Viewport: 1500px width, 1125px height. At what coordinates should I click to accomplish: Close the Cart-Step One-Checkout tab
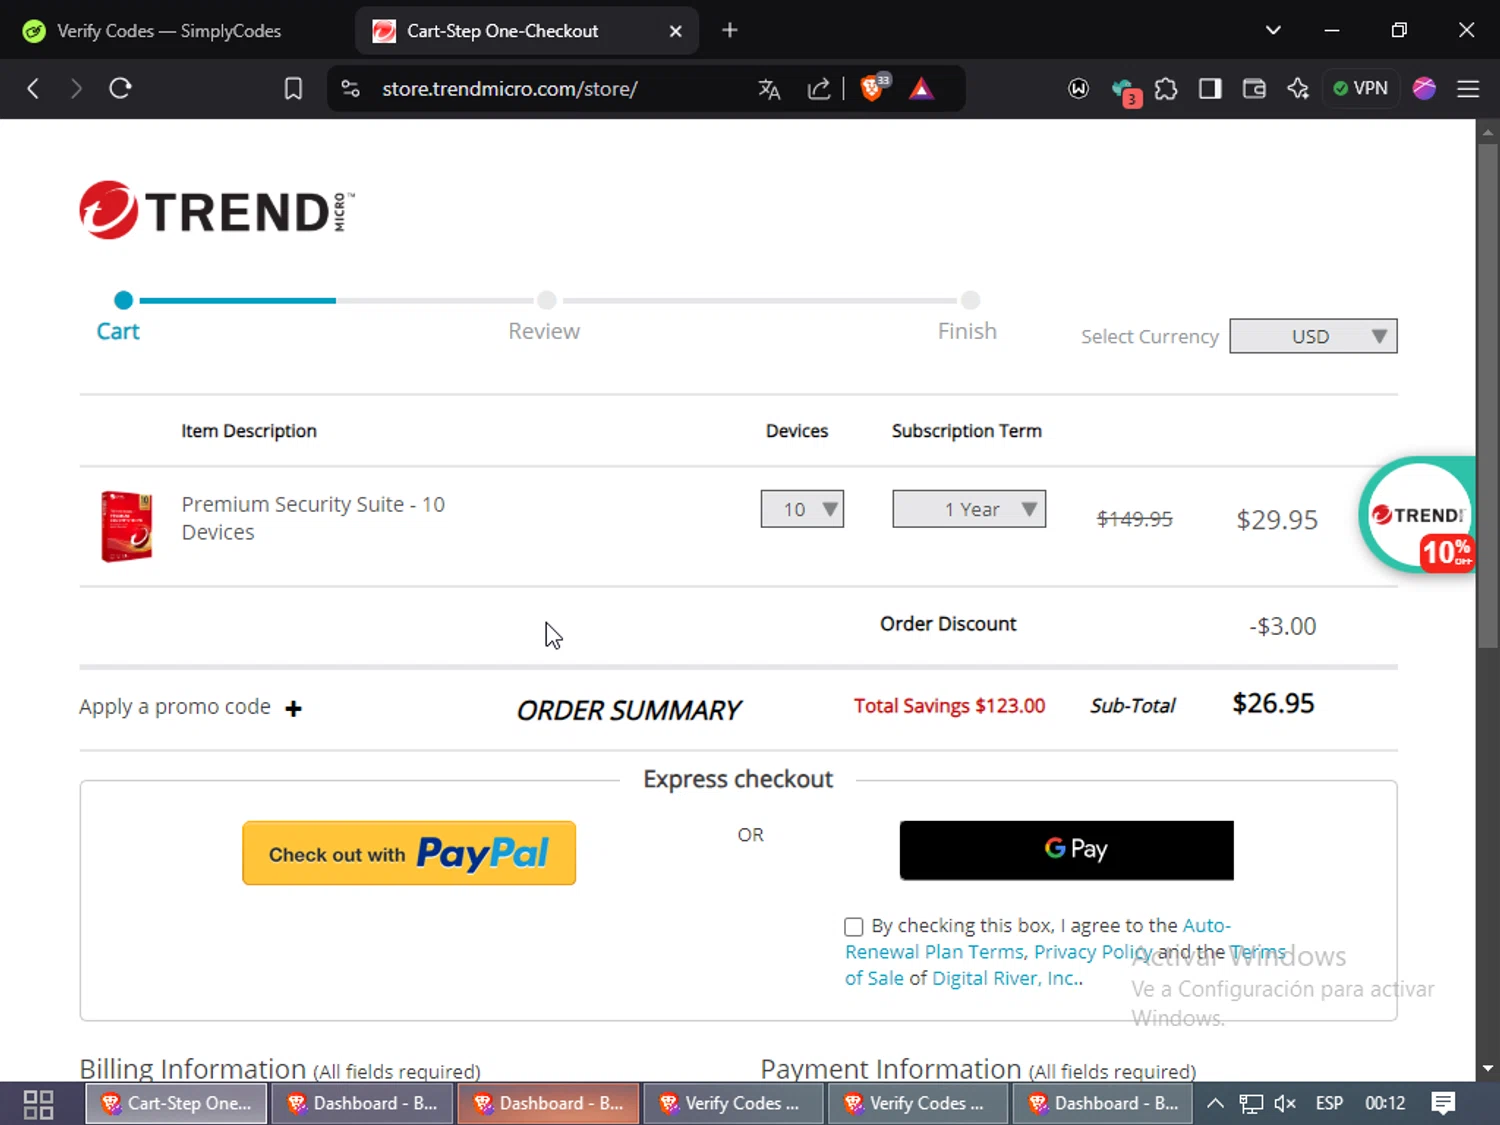tap(676, 31)
